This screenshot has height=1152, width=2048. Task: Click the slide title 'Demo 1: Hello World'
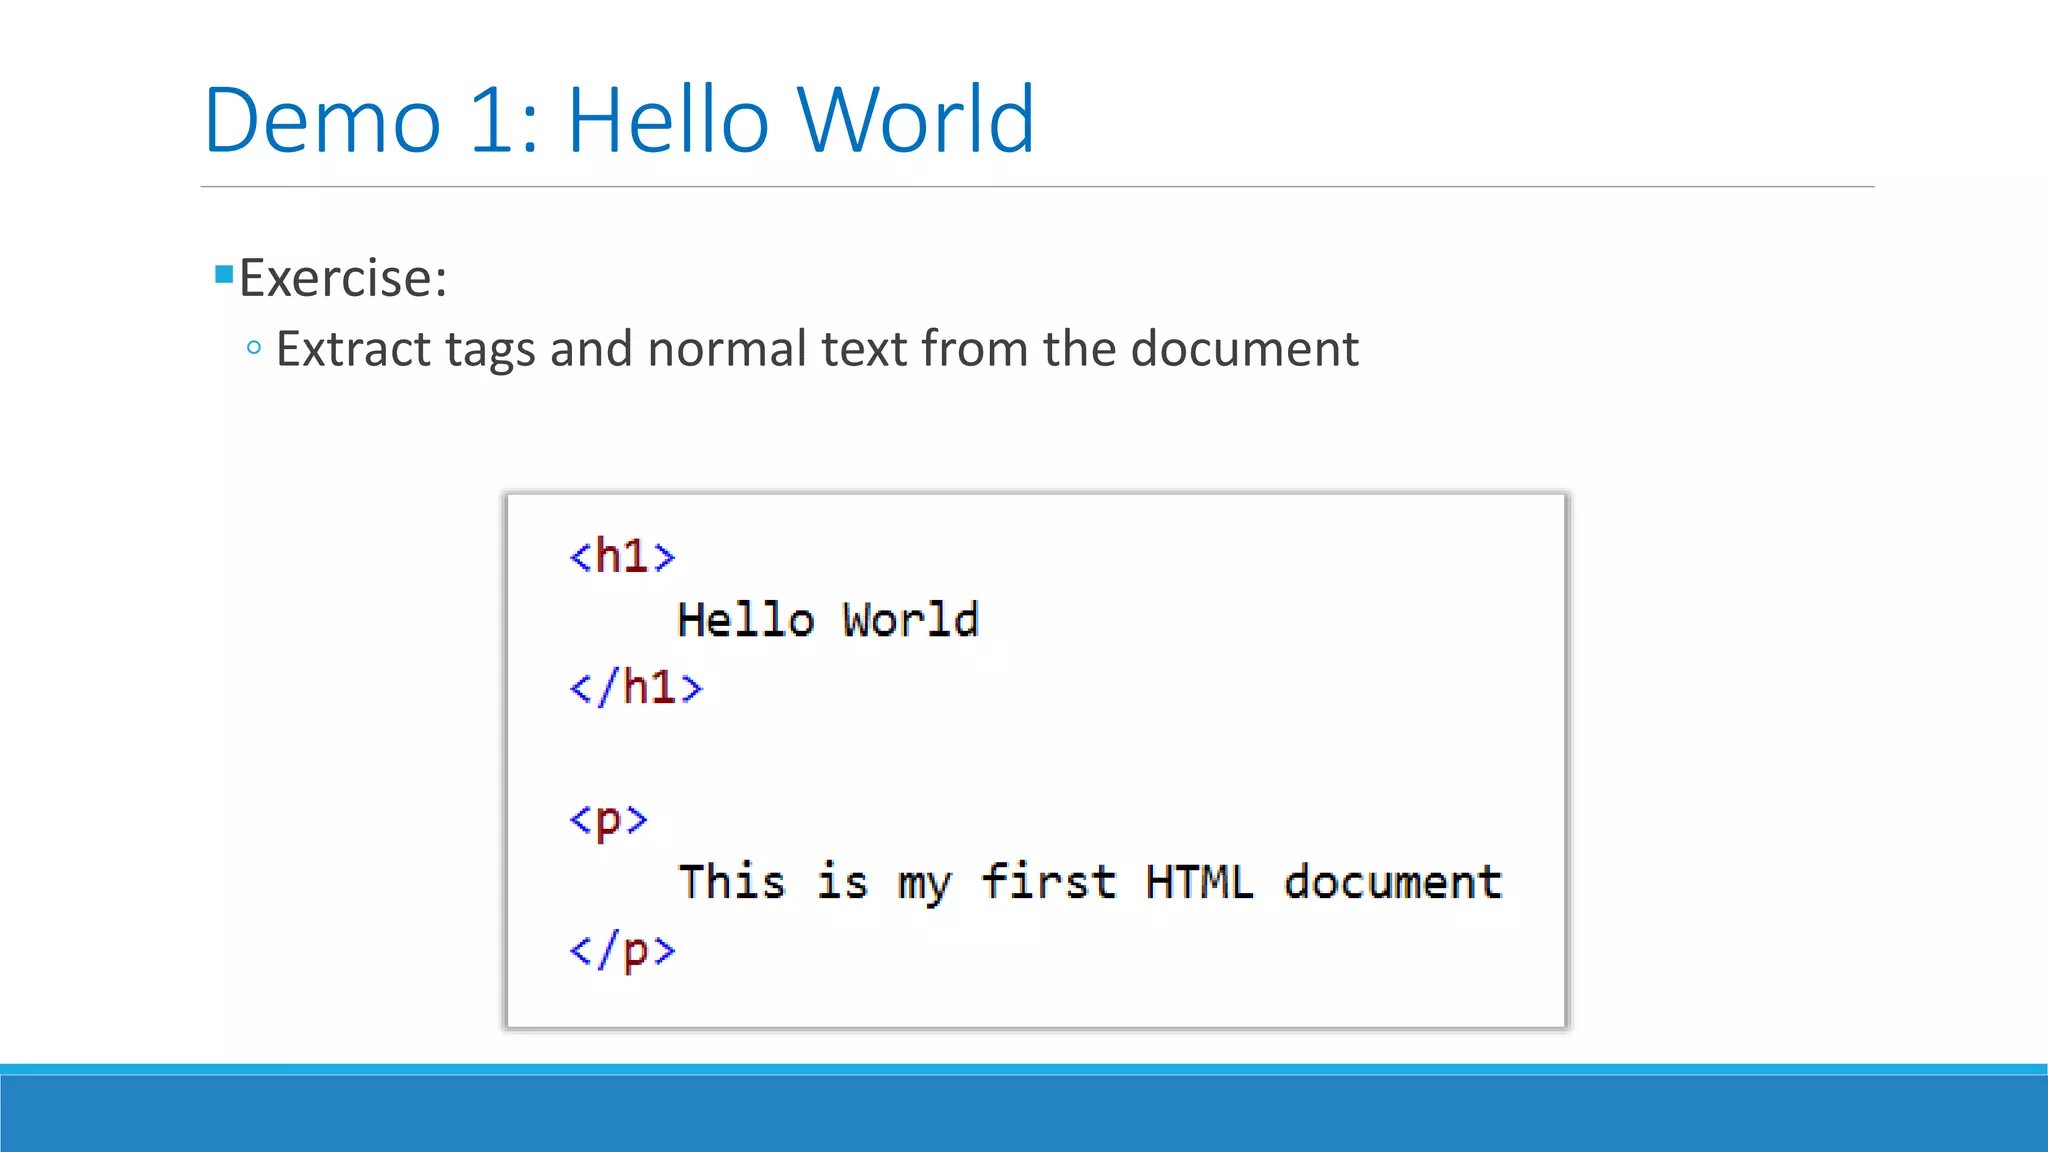618,120
